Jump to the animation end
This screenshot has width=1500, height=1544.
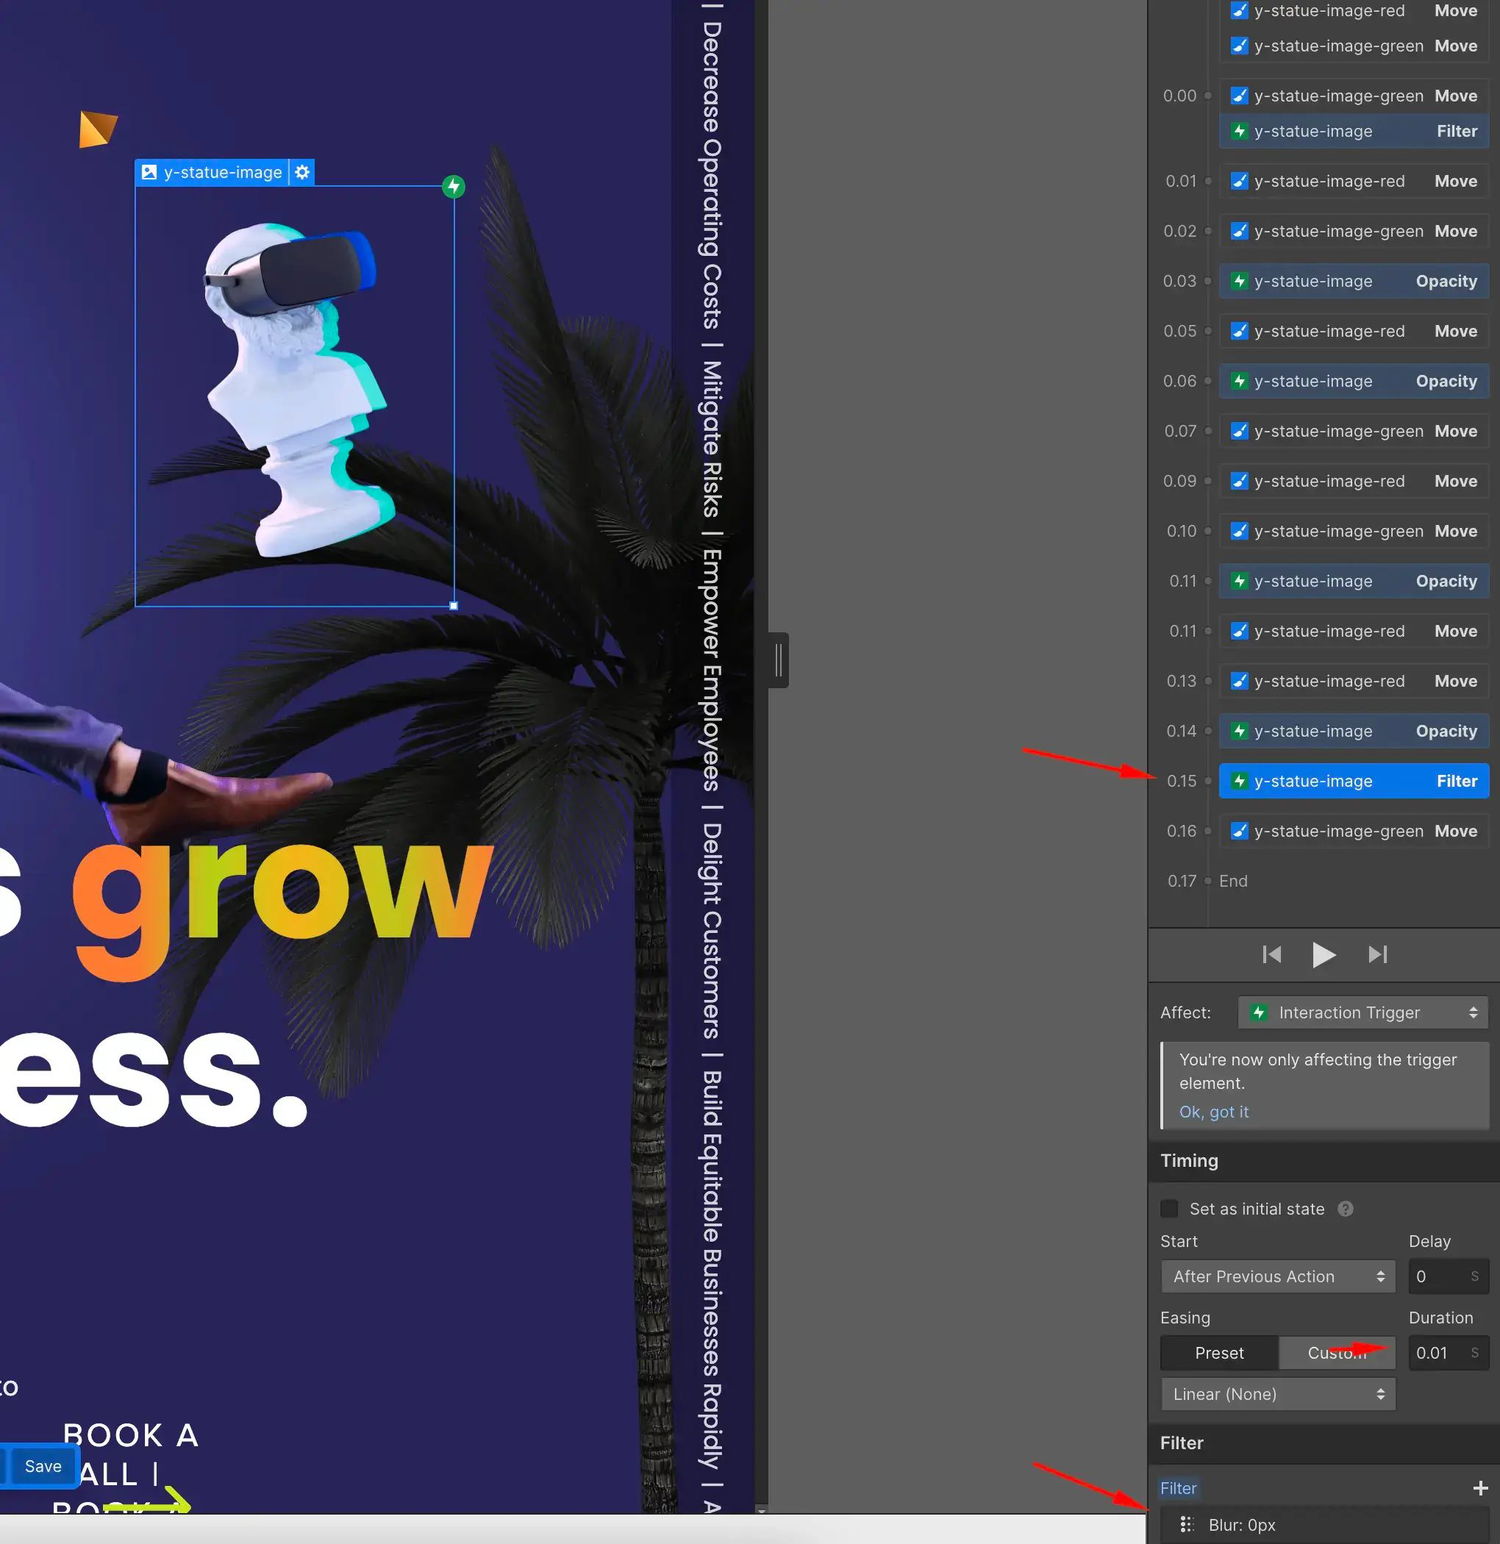click(1378, 955)
